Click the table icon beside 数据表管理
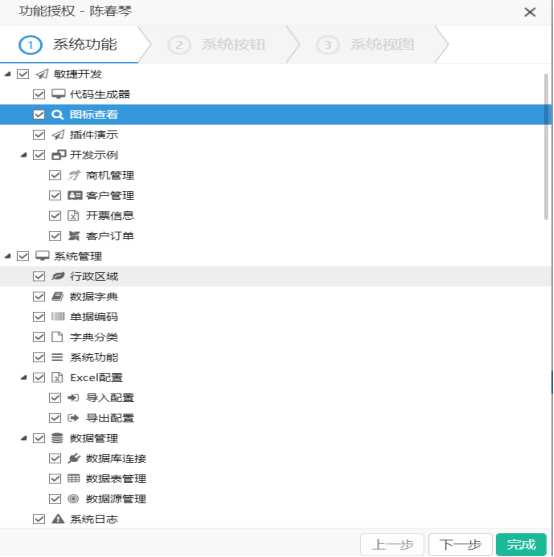 click(x=74, y=479)
